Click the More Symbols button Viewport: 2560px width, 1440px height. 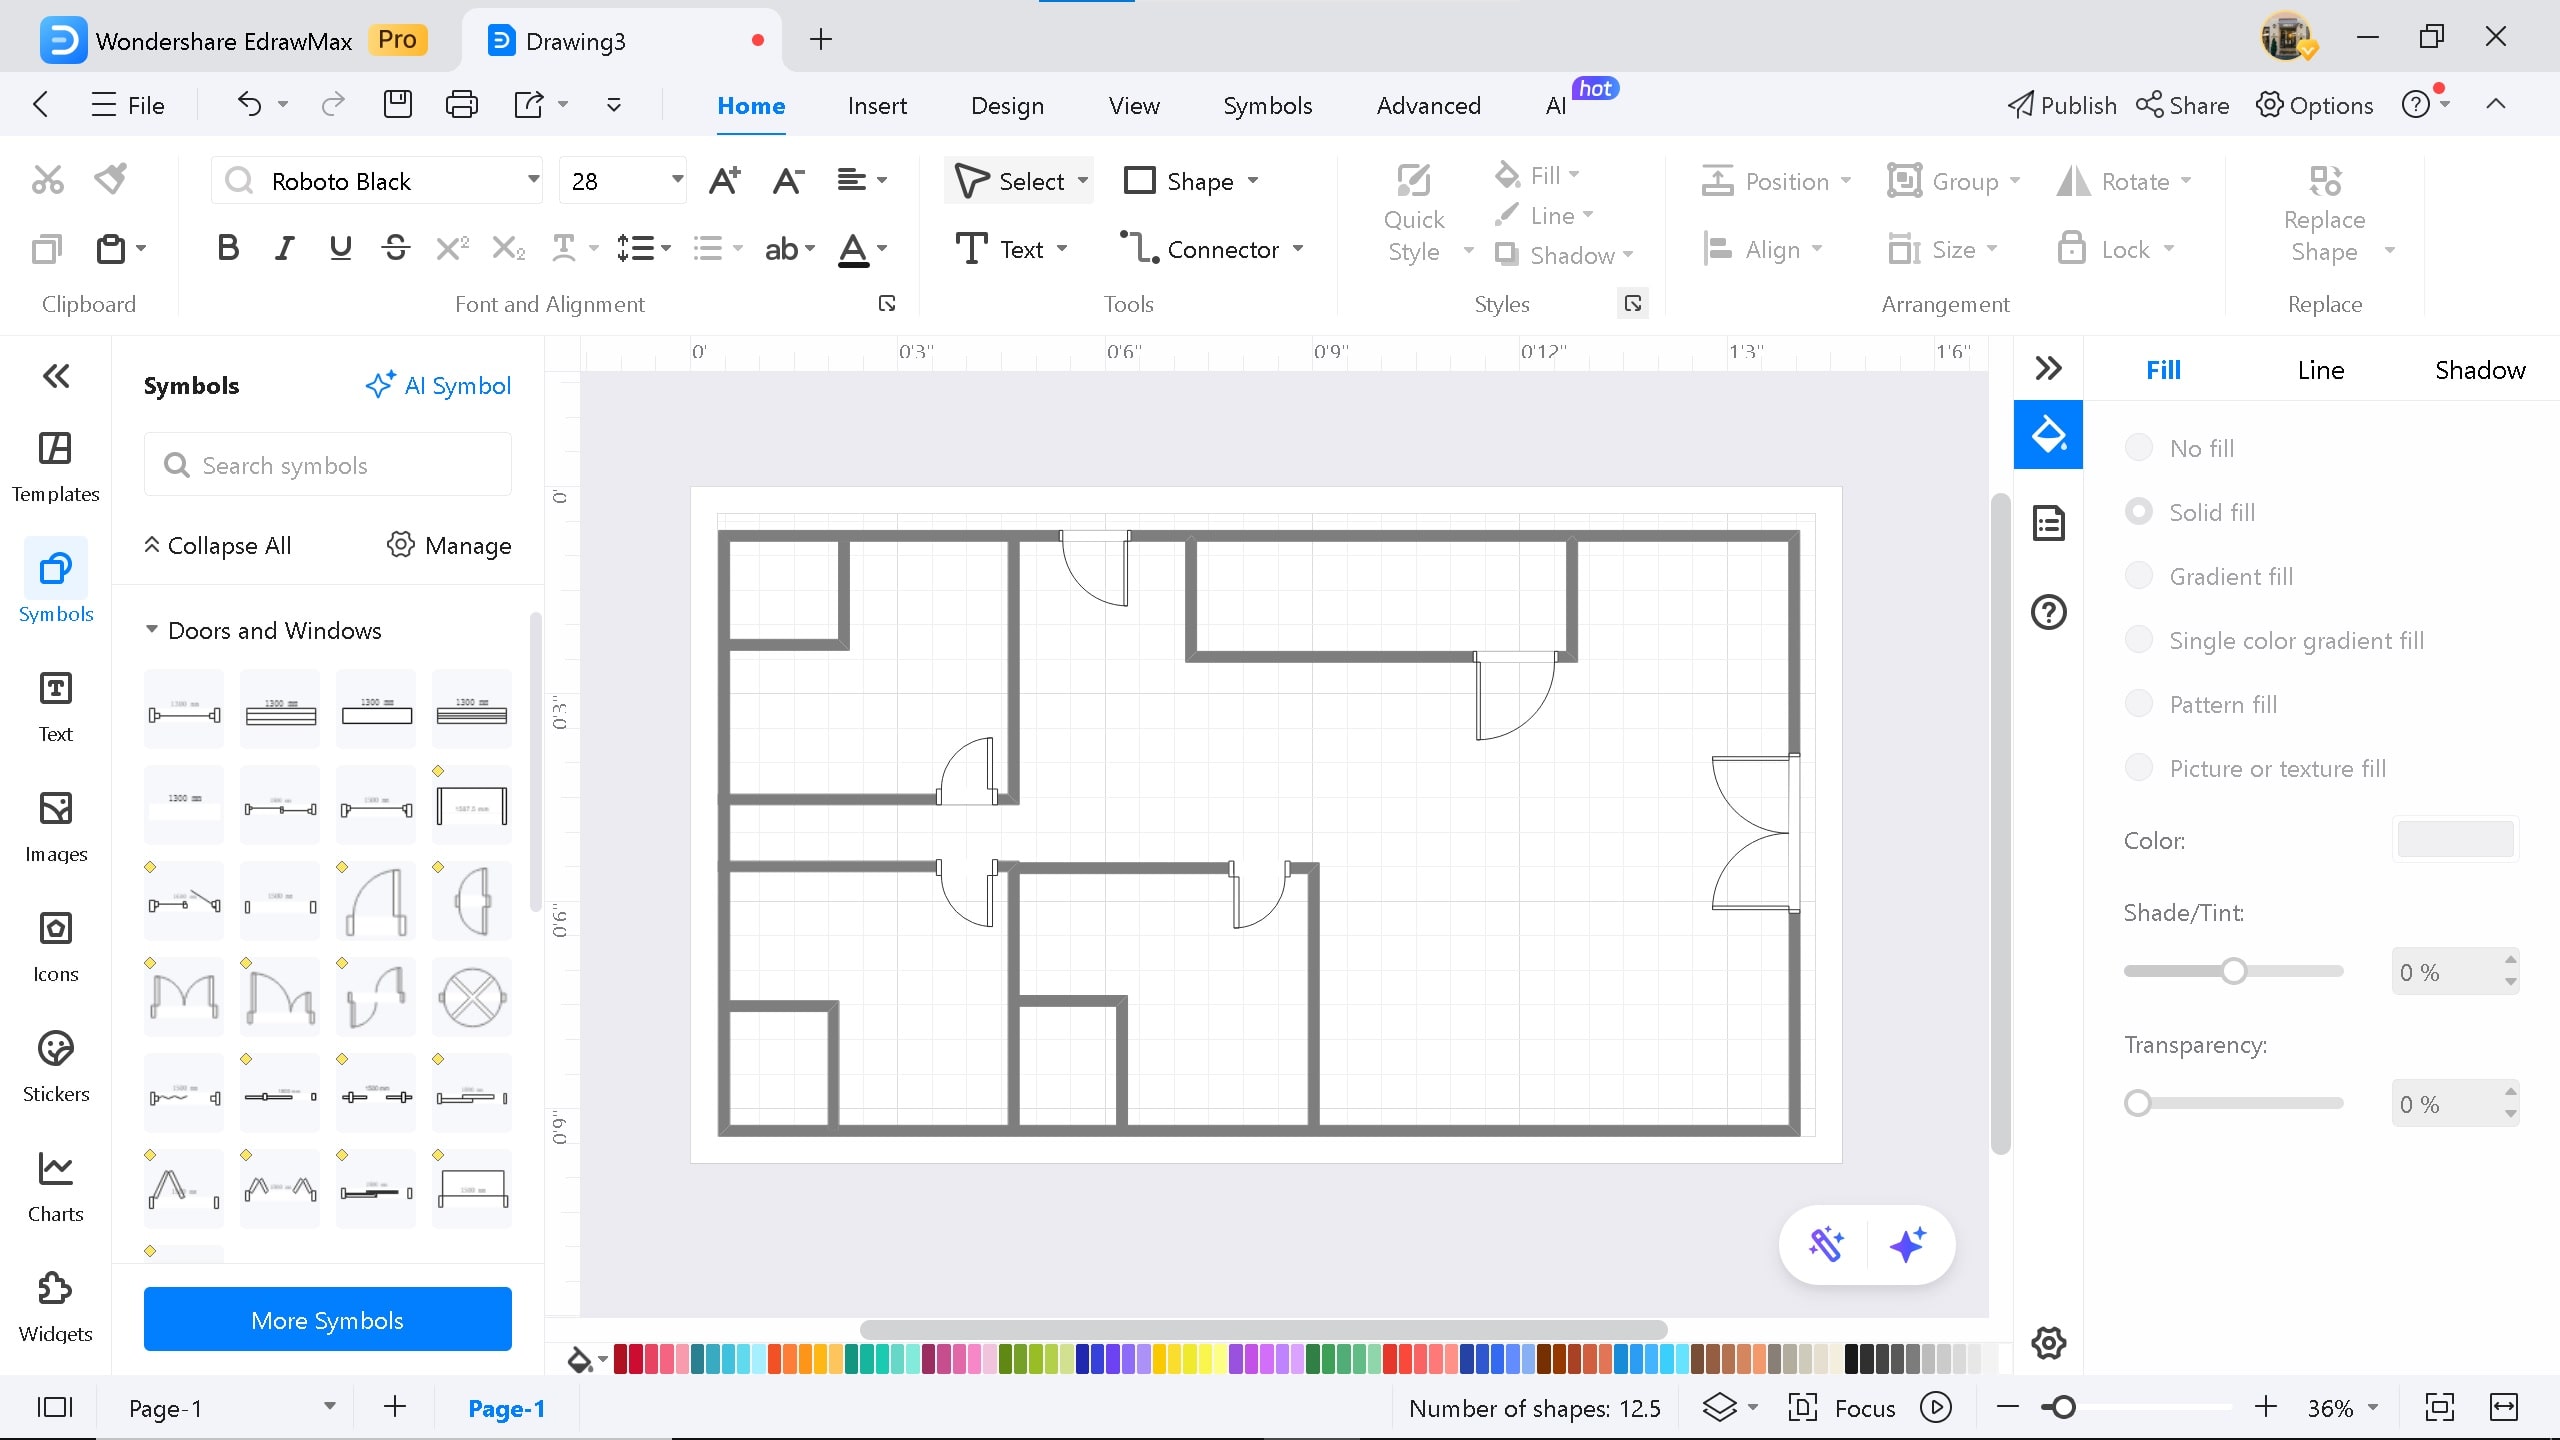point(328,1320)
